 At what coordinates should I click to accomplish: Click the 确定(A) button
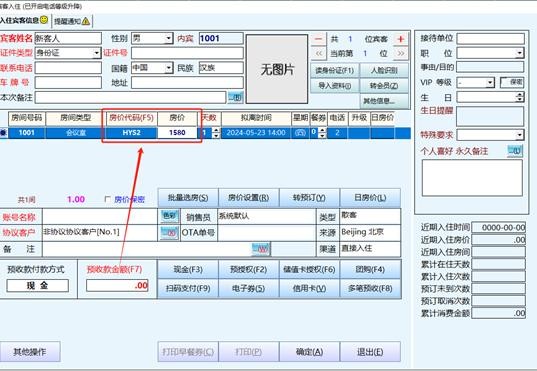tap(309, 351)
